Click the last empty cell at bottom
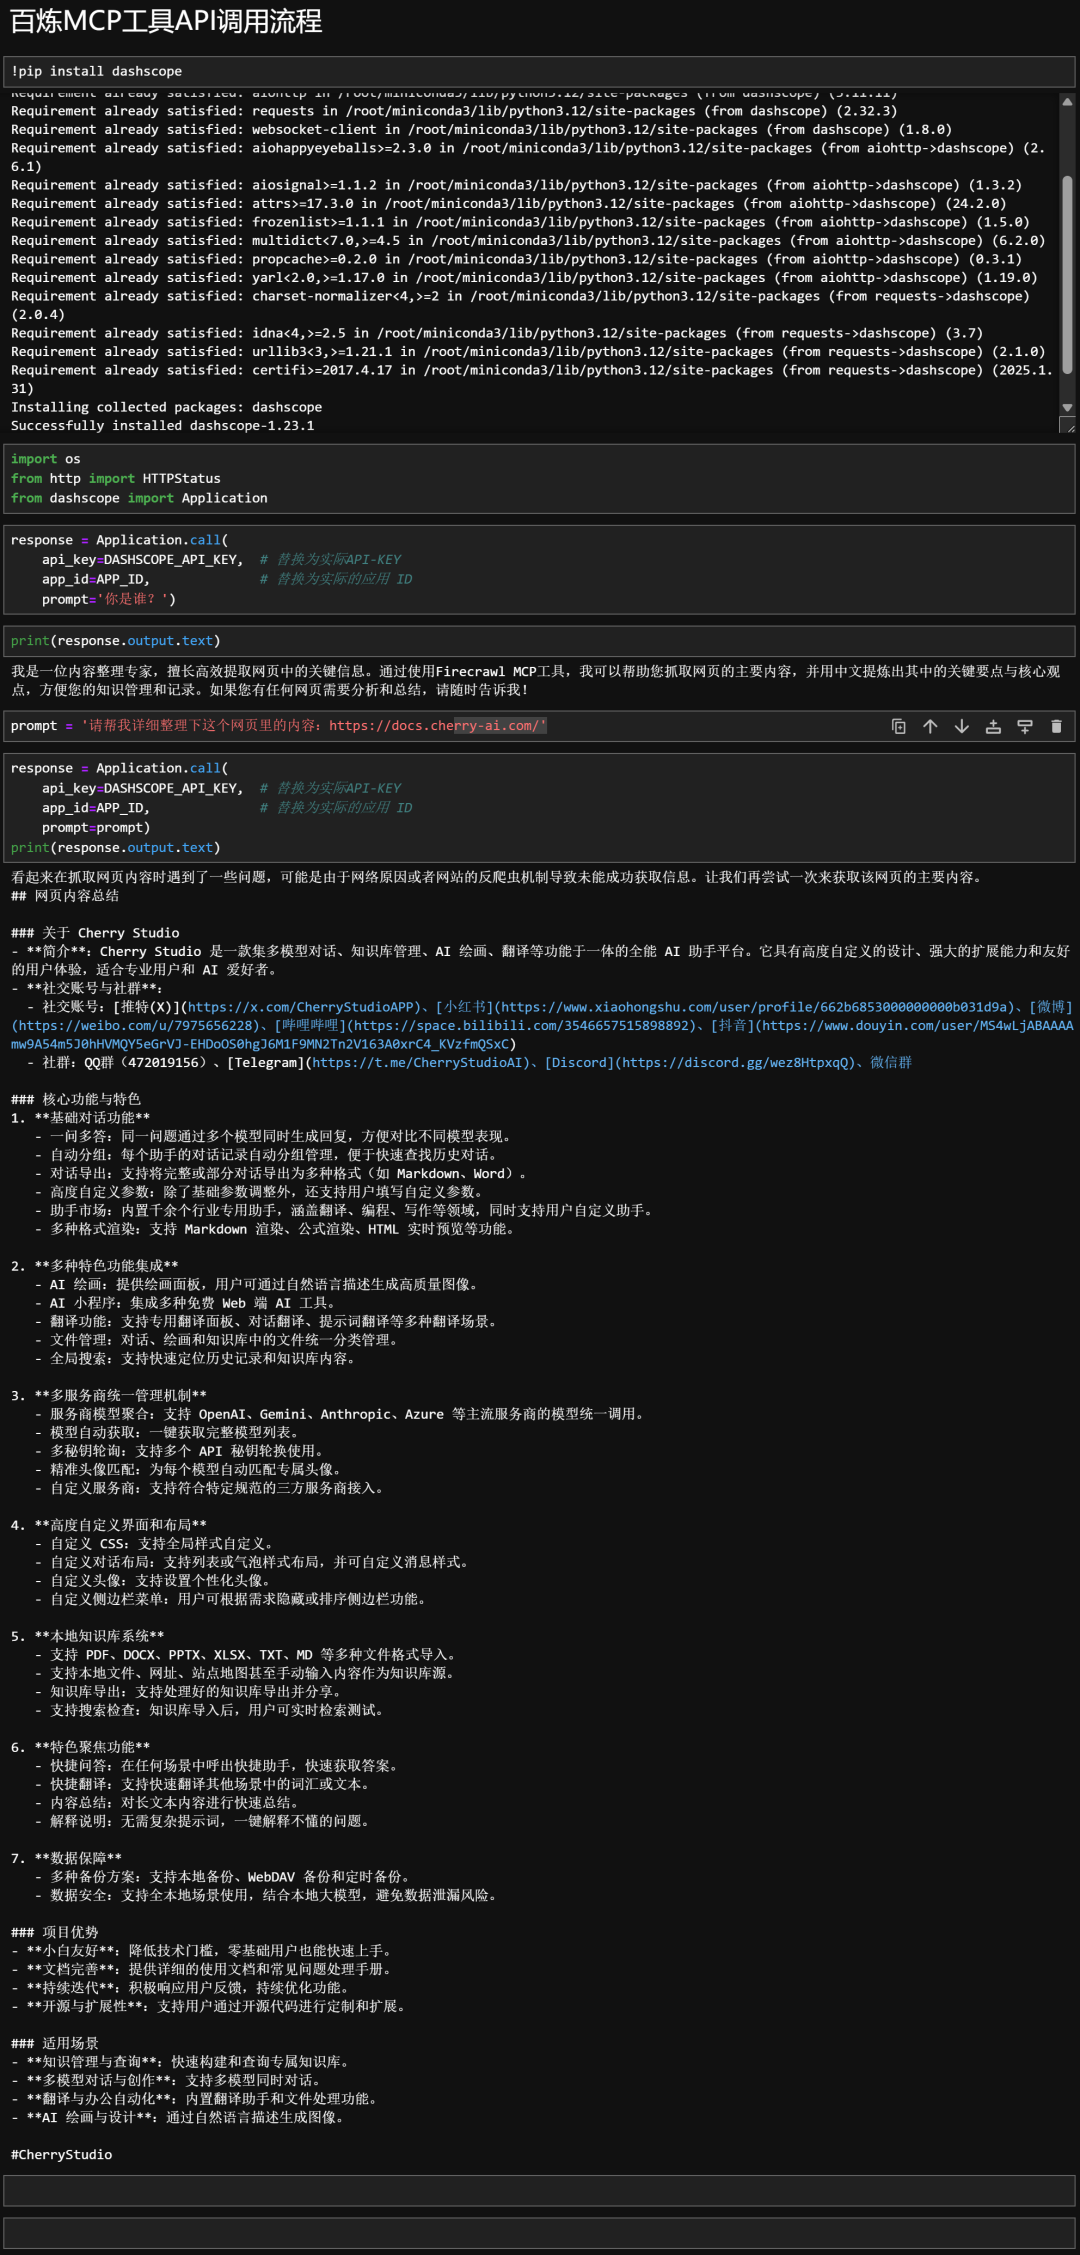Screen dimensions: 1080x2255 540,2234
